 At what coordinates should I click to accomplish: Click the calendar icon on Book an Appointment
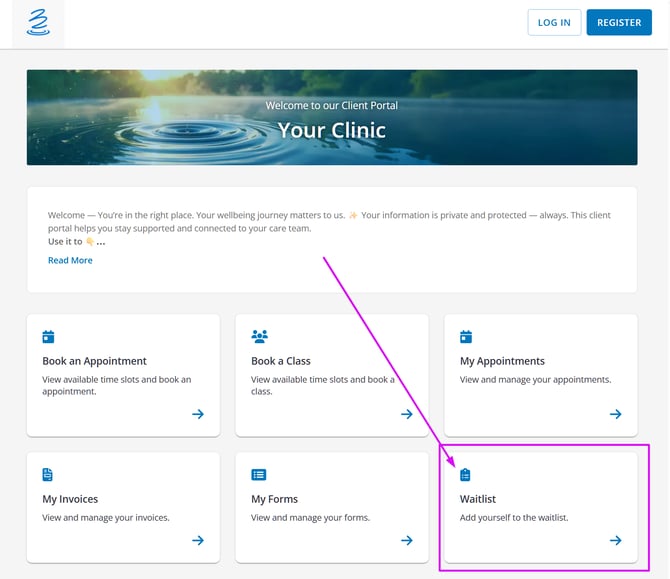tap(48, 337)
